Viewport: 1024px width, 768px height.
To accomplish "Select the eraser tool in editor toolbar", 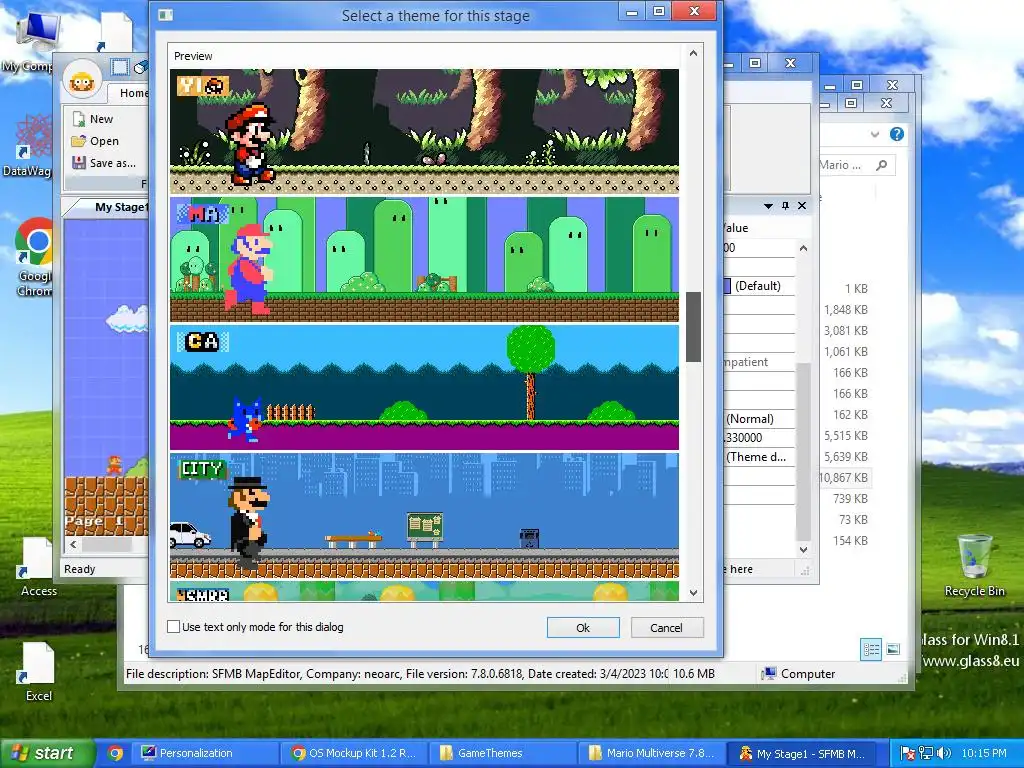I will [140, 67].
